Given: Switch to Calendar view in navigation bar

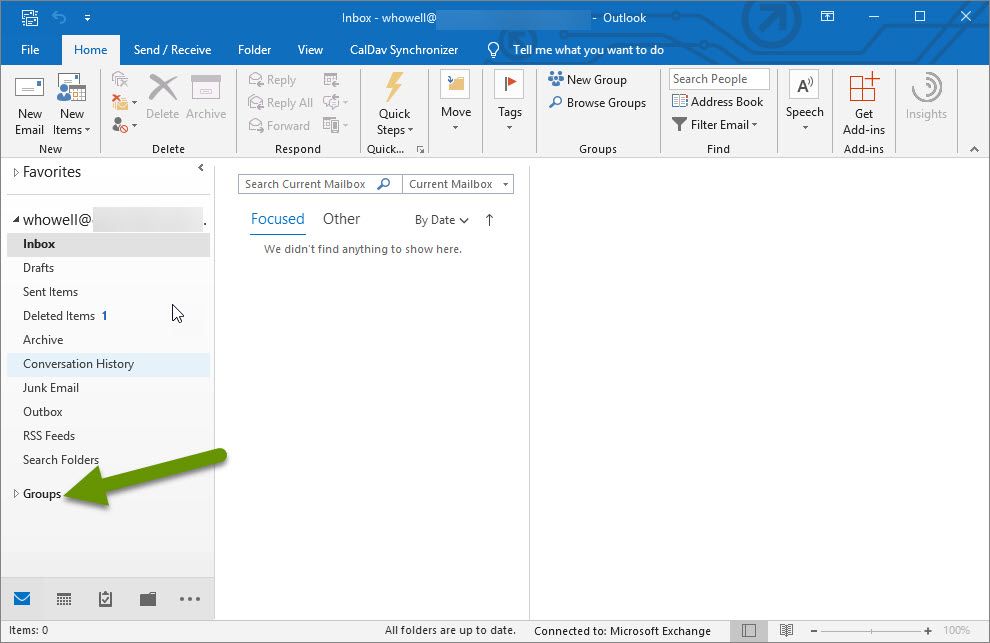Looking at the screenshot, I should pyautogui.click(x=64, y=599).
